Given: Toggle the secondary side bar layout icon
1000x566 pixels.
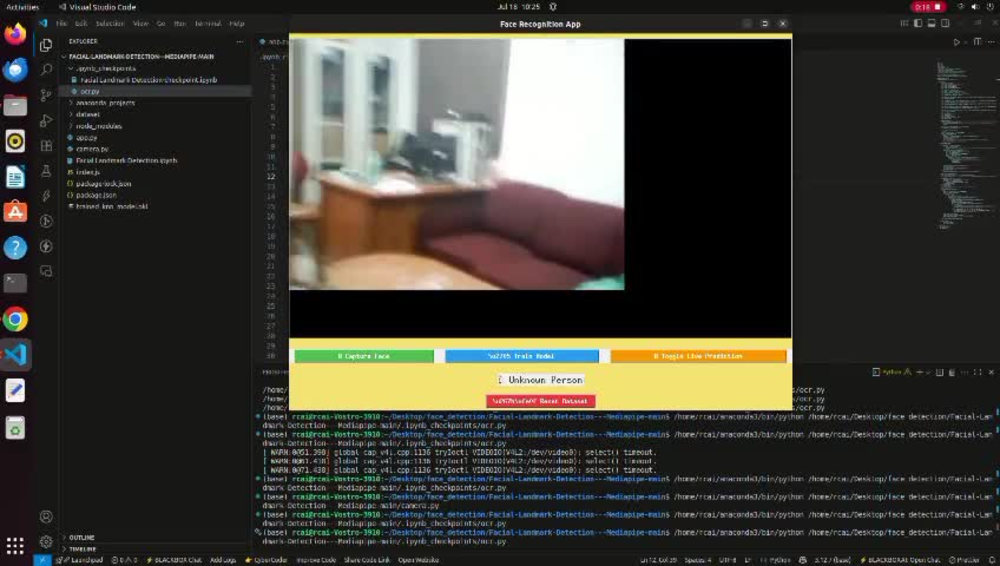Looking at the screenshot, I should pyautogui.click(x=945, y=23).
